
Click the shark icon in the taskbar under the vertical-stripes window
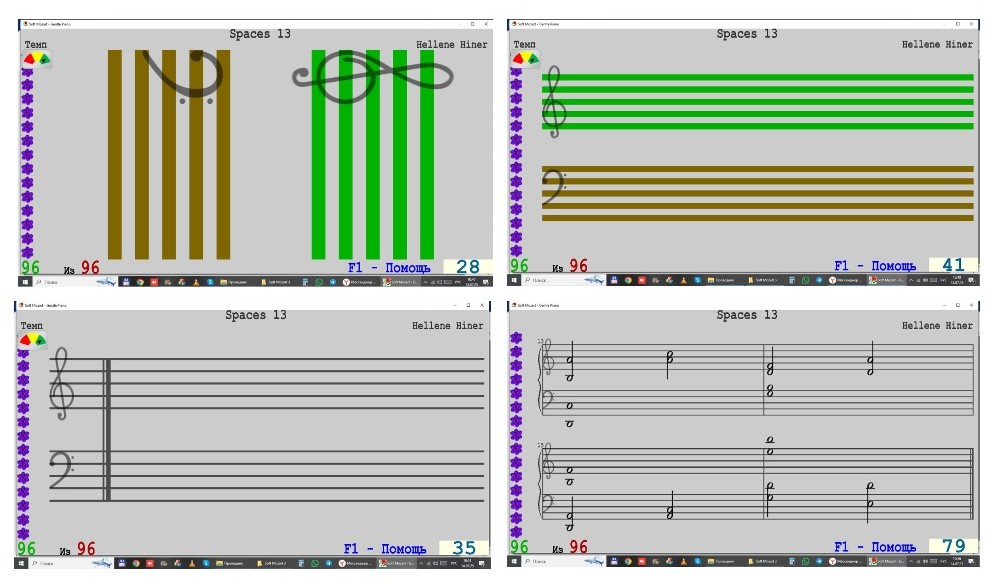point(108,281)
